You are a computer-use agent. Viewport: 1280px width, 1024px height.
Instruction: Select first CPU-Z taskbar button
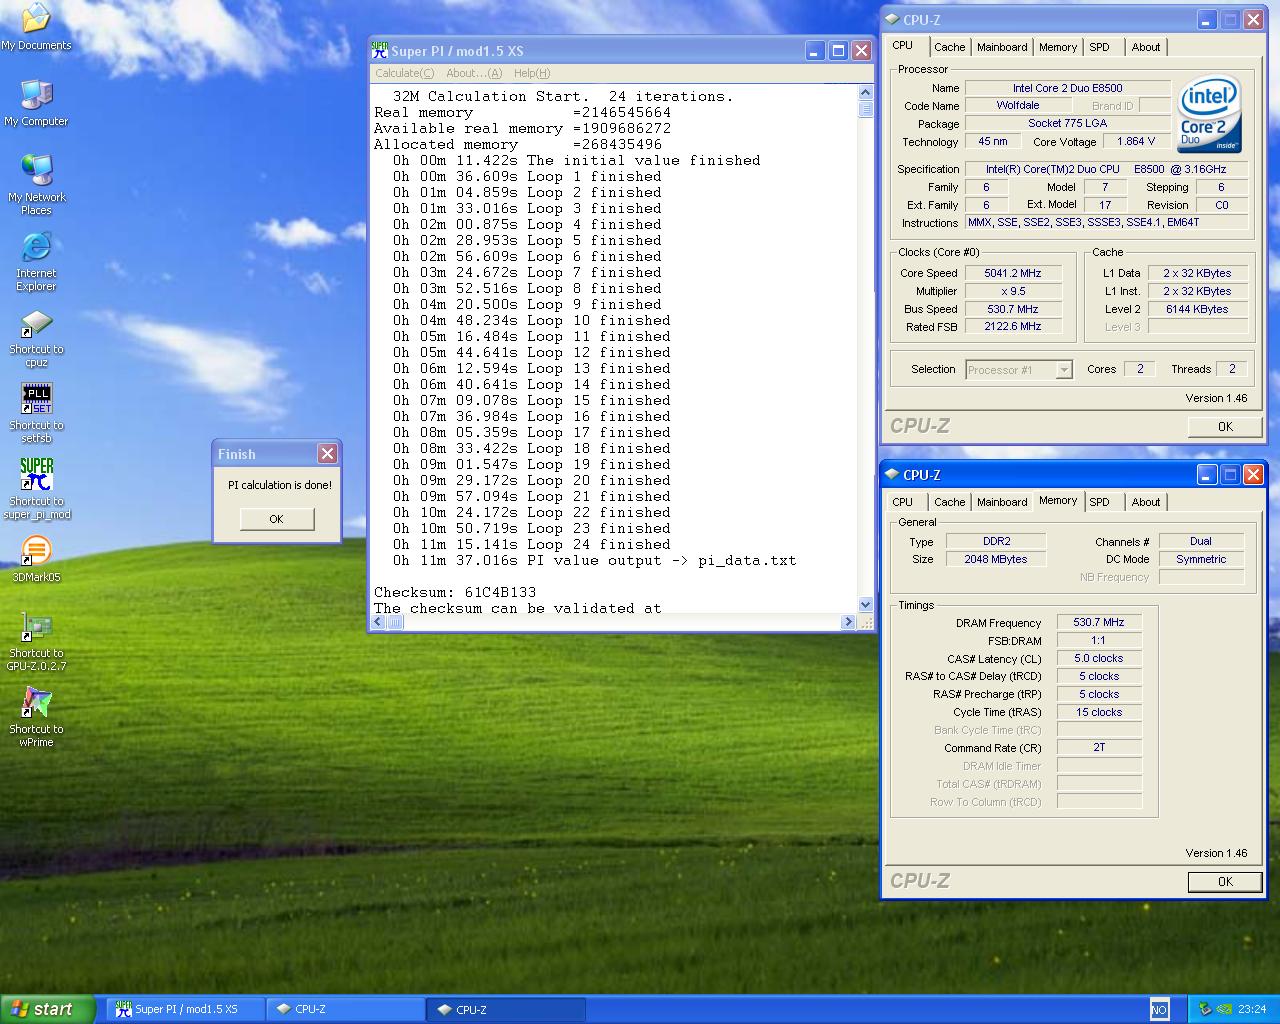346,1009
